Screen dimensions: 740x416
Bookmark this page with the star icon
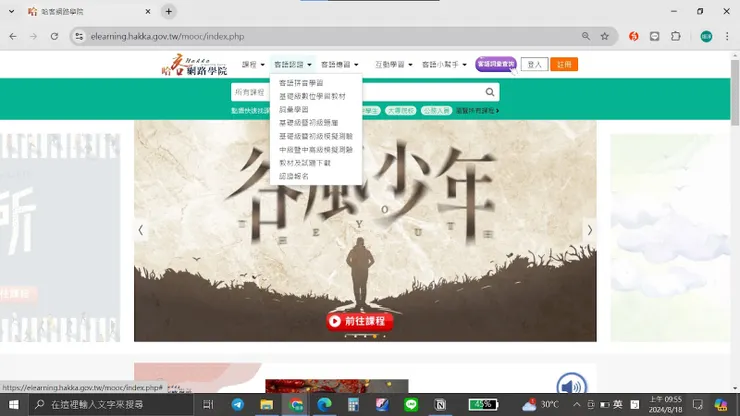605,36
